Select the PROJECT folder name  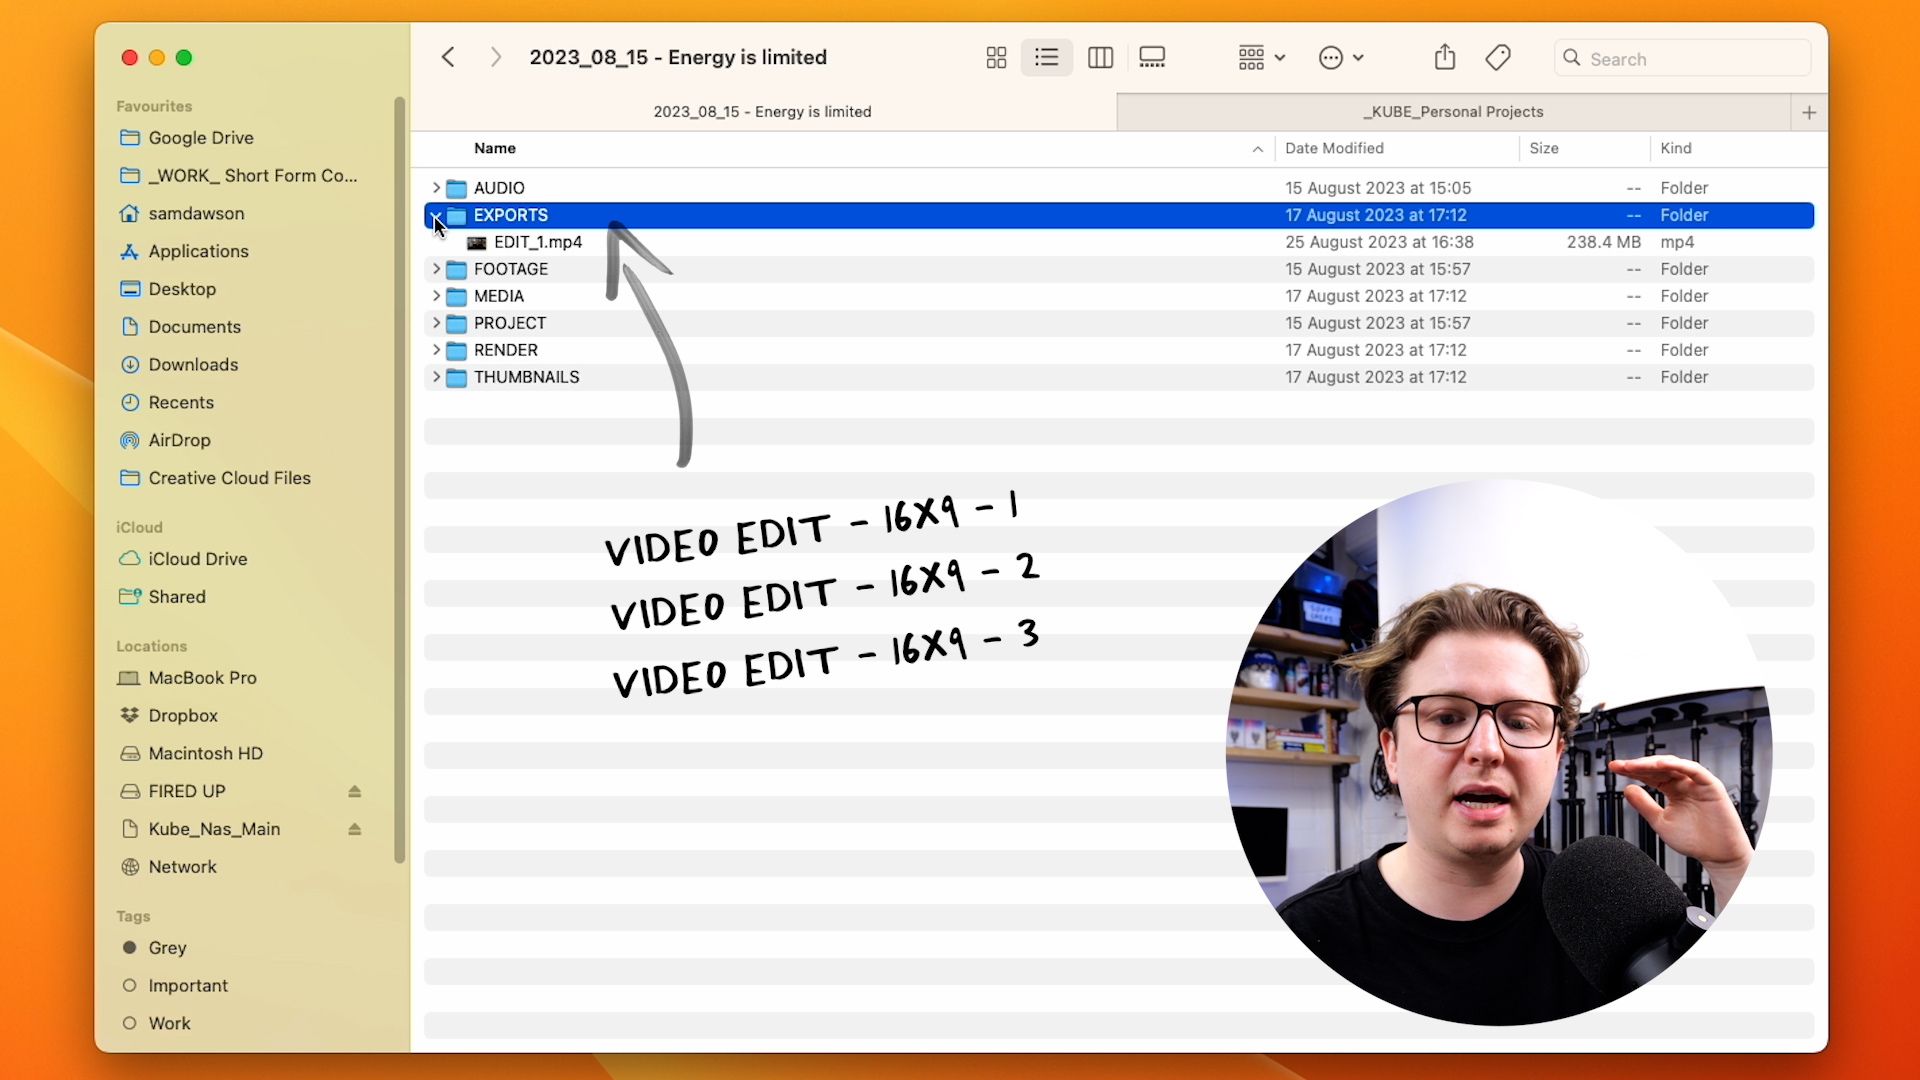(x=510, y=323)
